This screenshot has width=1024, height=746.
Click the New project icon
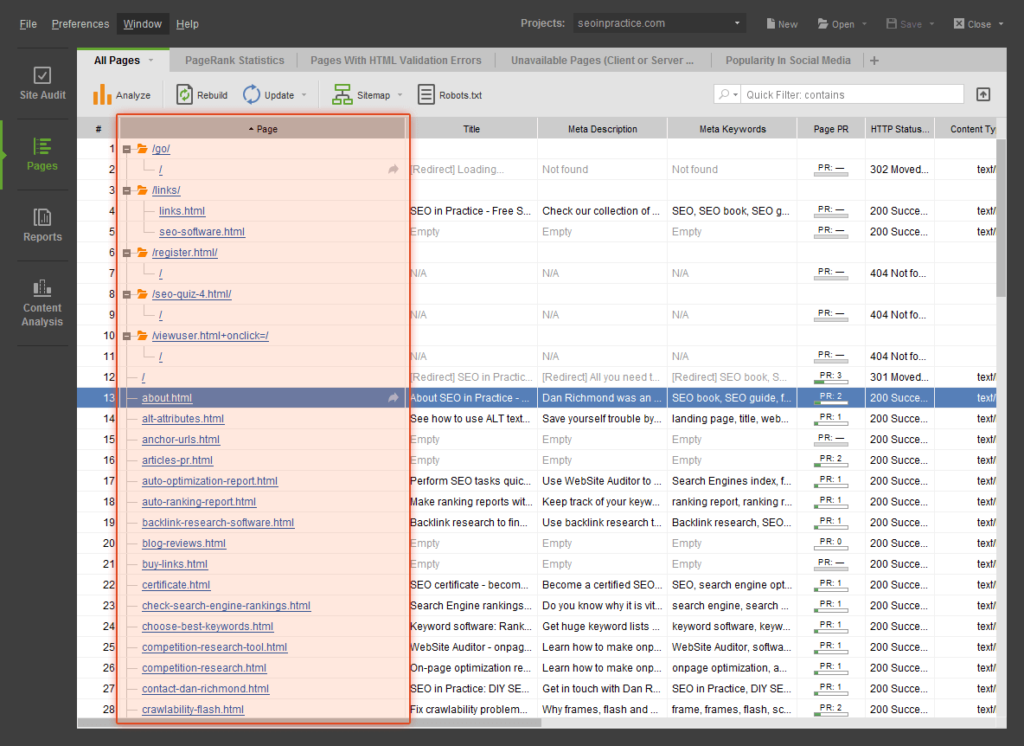(782, 23)
